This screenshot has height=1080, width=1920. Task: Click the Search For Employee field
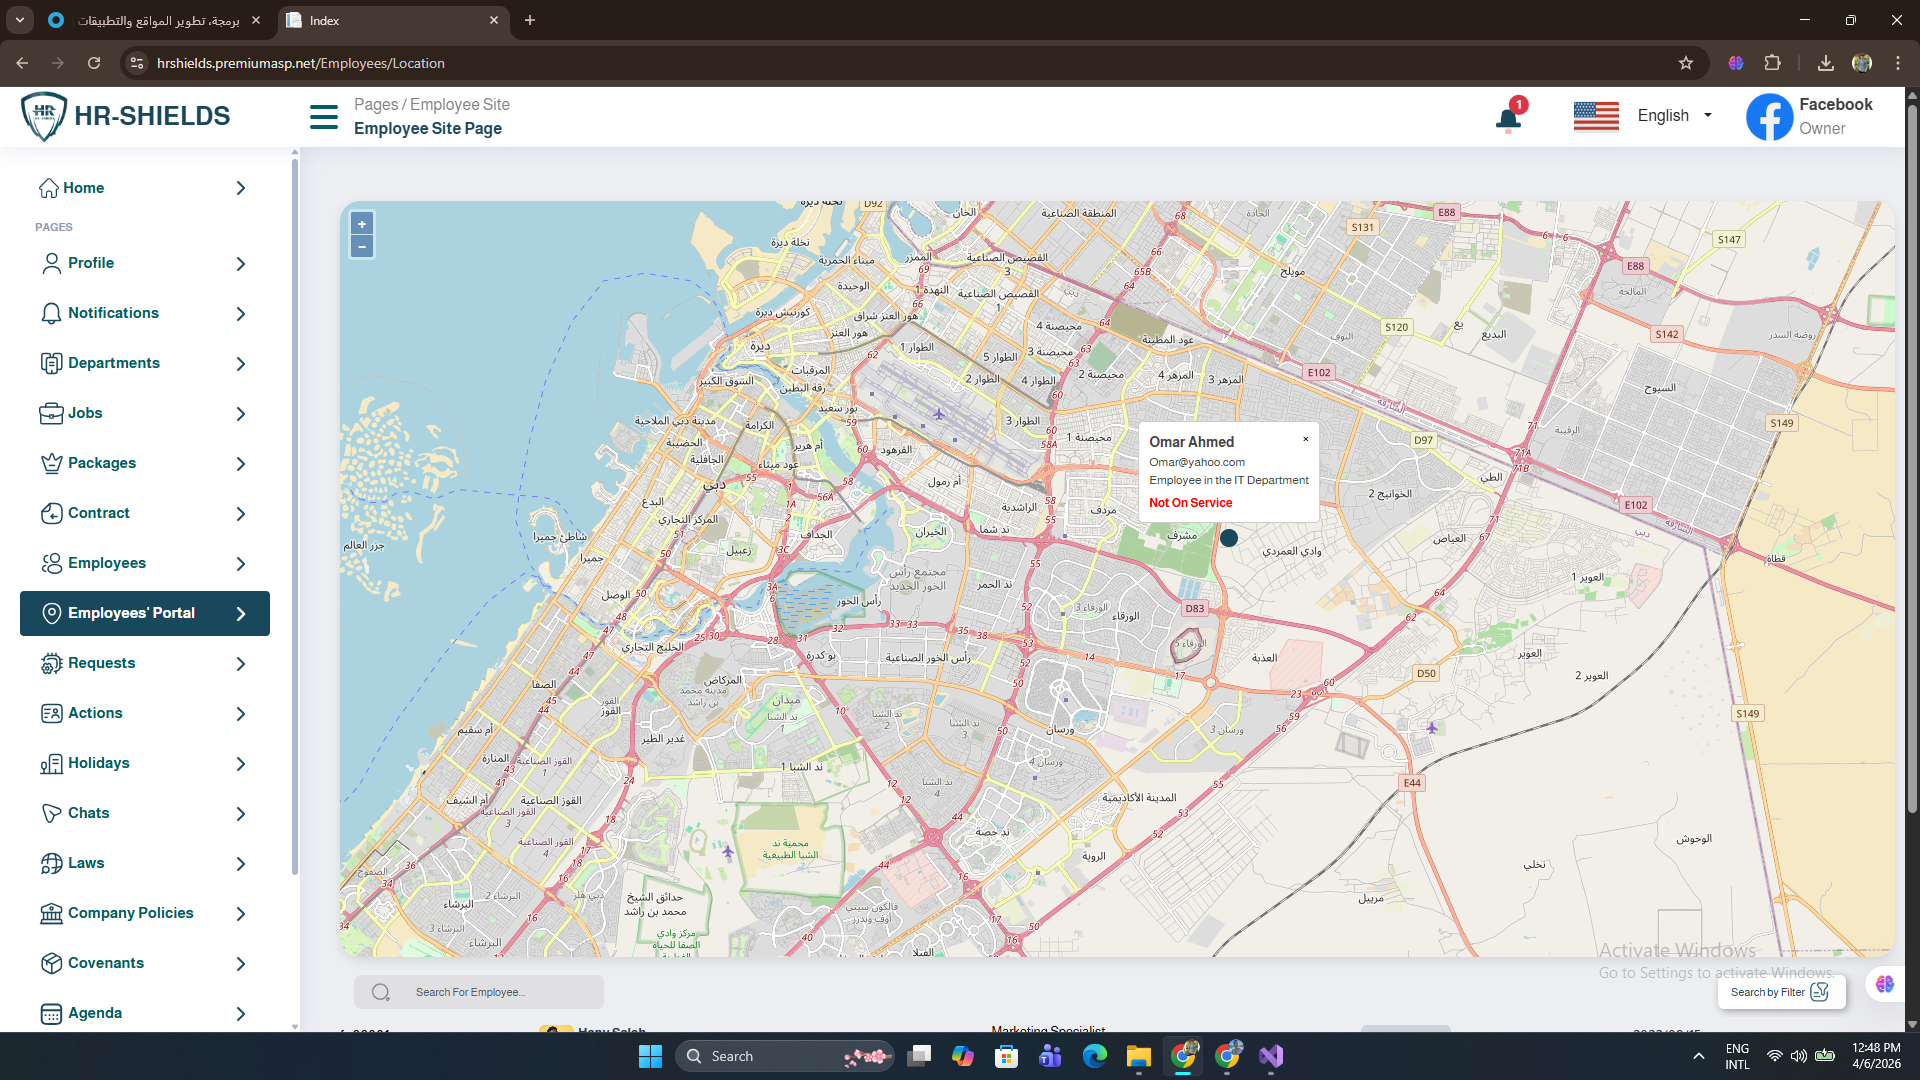[490, 992]
